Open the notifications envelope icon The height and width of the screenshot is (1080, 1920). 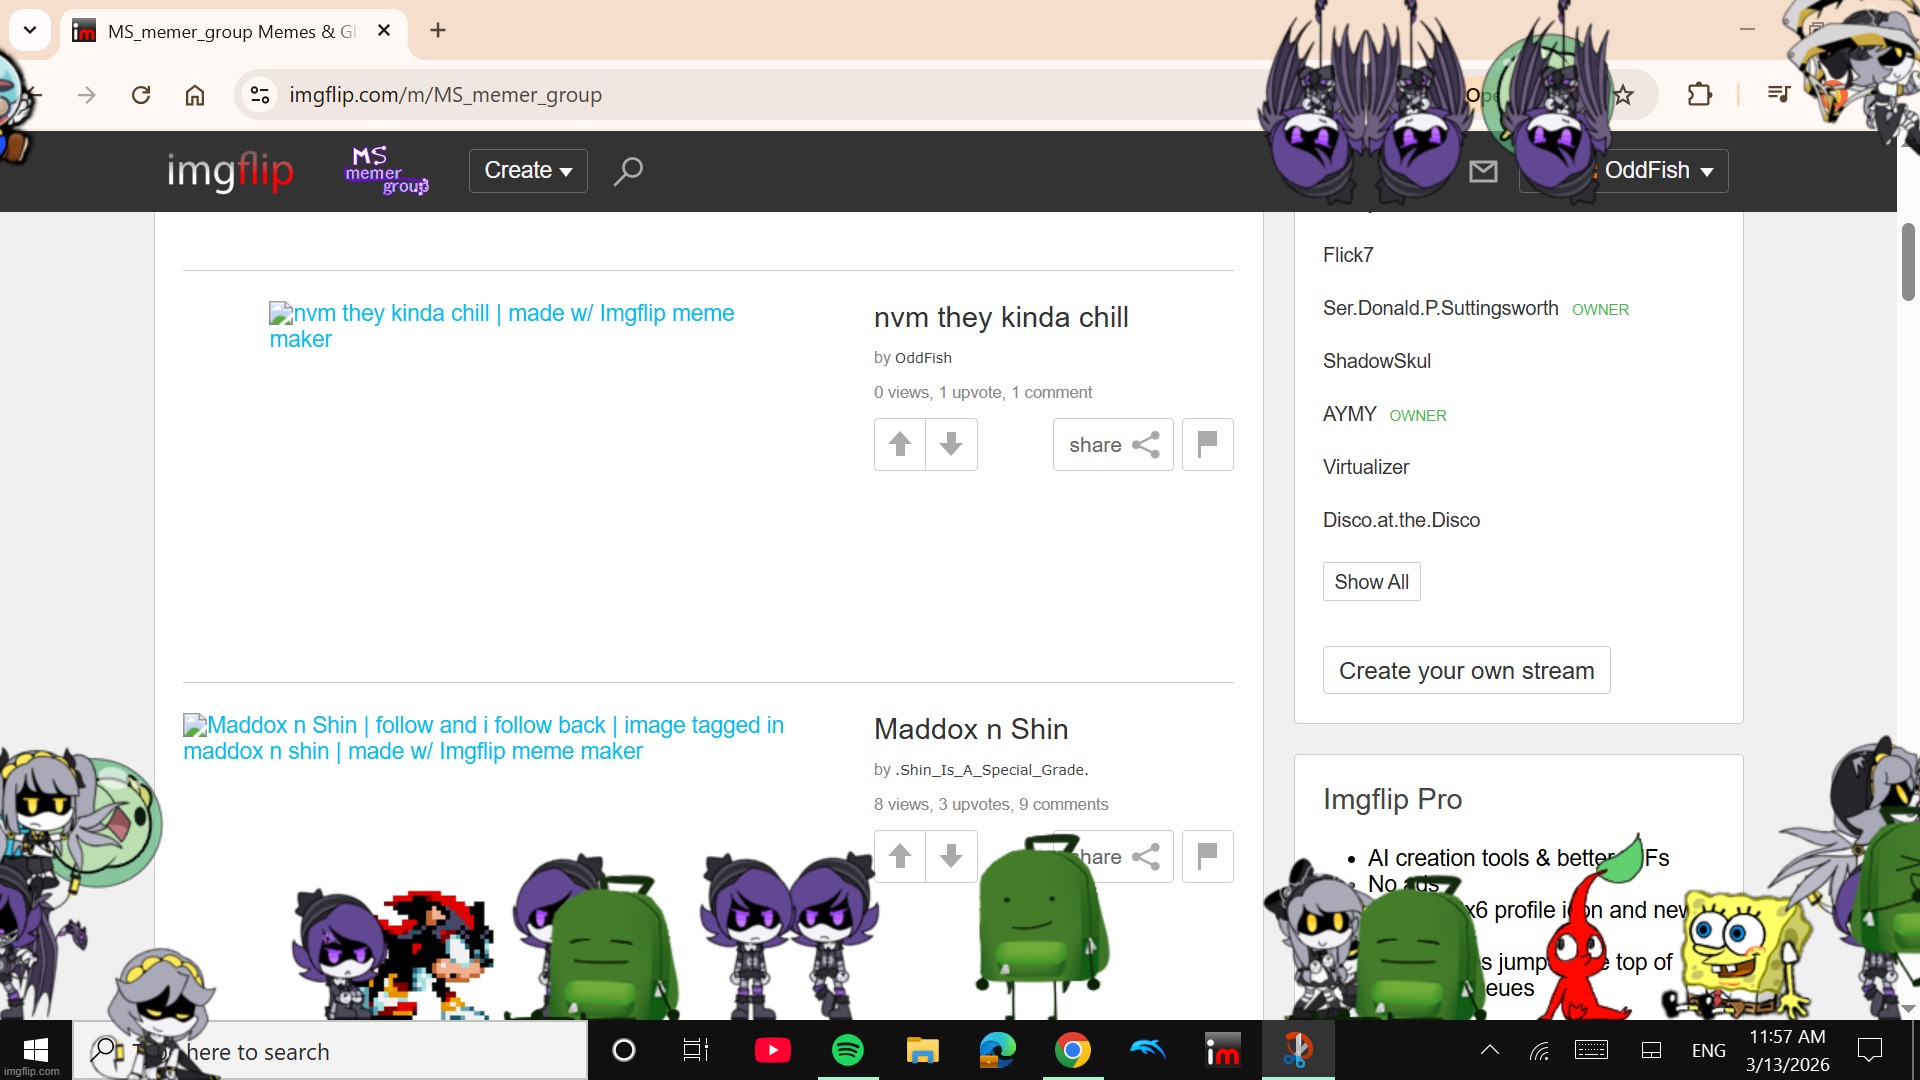1483,171
